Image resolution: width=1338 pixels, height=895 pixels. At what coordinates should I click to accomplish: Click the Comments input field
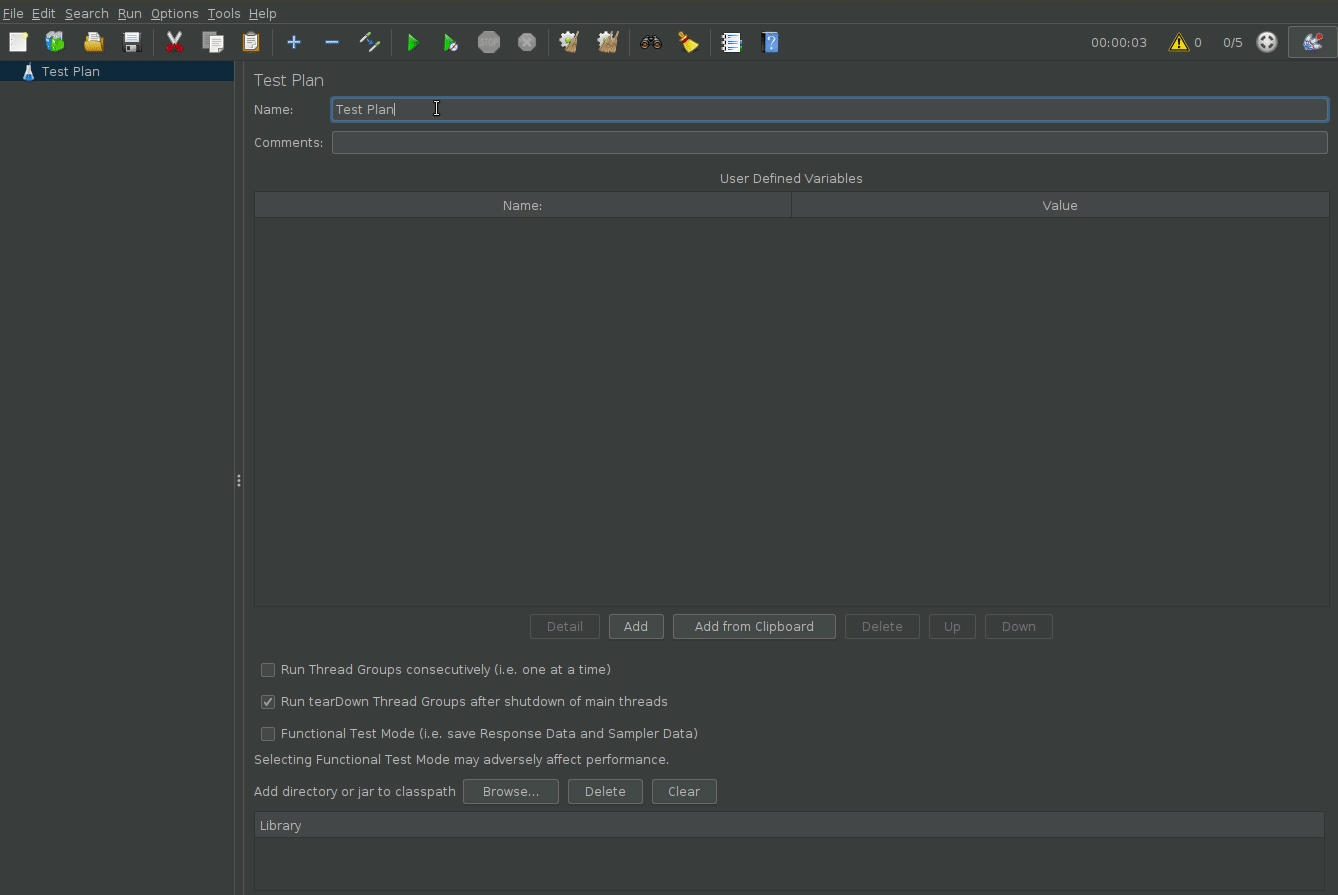click(830, 142)
